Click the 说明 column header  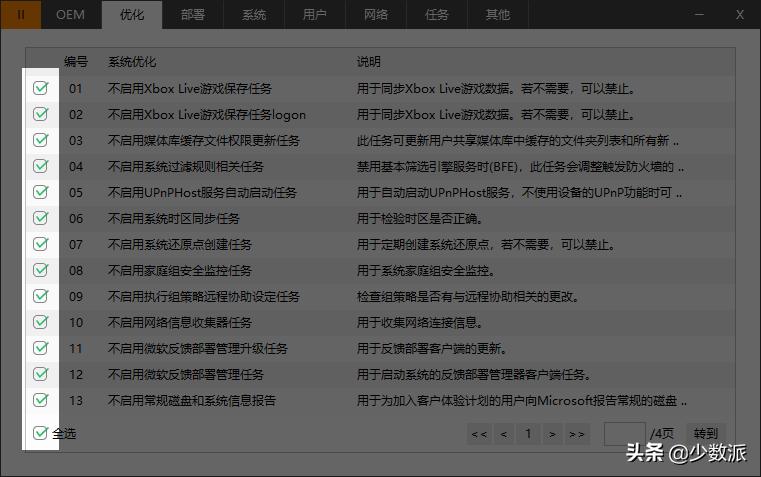coord(369,62)
